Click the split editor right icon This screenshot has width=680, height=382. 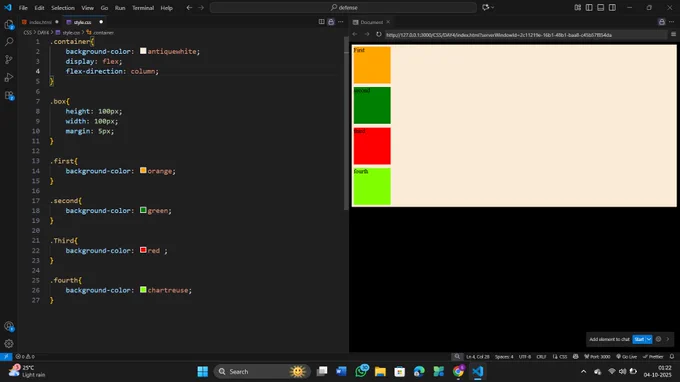pyautogui.click(x=321, y=22)
